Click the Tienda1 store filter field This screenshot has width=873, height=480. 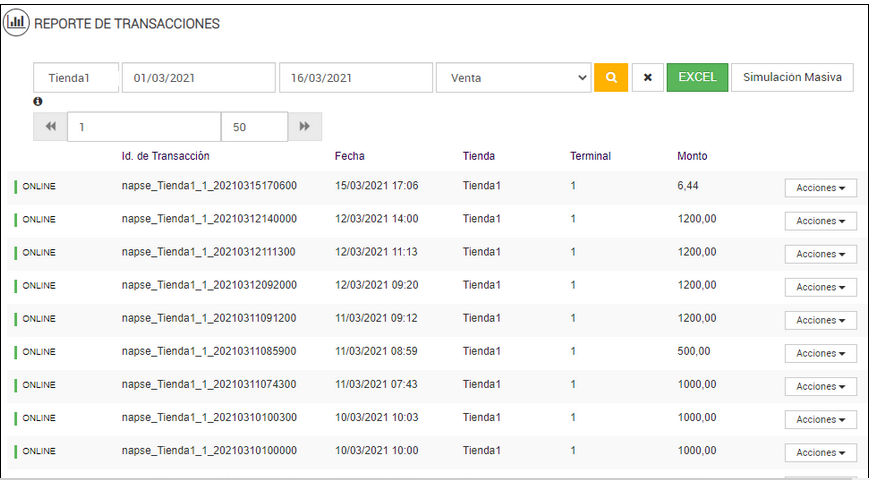pyautogui.click(x=76, y=78)
